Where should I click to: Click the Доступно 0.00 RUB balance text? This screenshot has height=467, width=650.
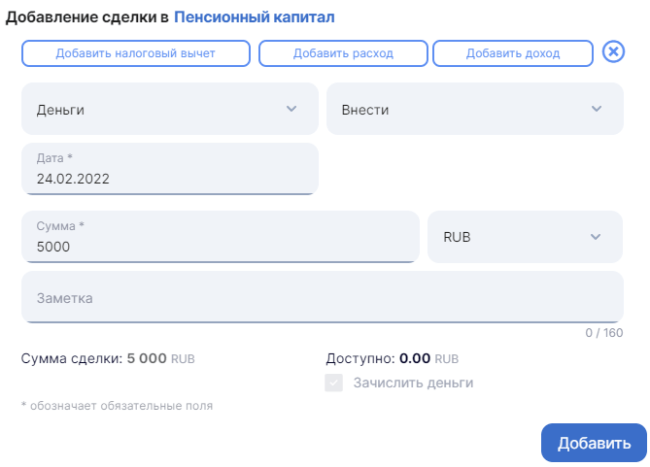[392, 358]
